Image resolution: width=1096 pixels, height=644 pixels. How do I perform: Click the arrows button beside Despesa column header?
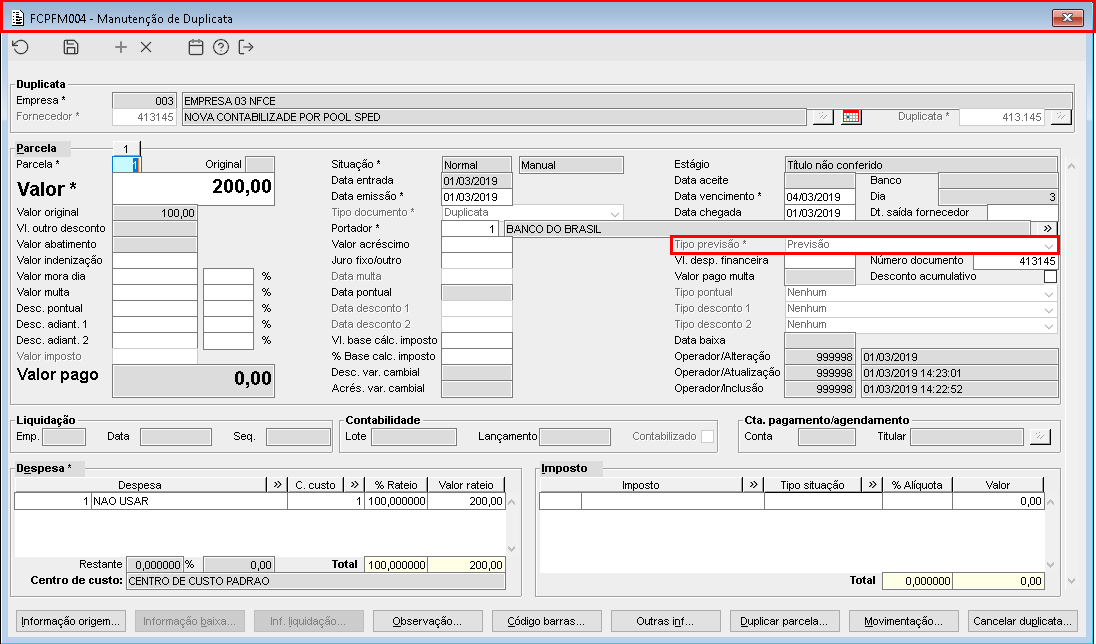[277, 485]
